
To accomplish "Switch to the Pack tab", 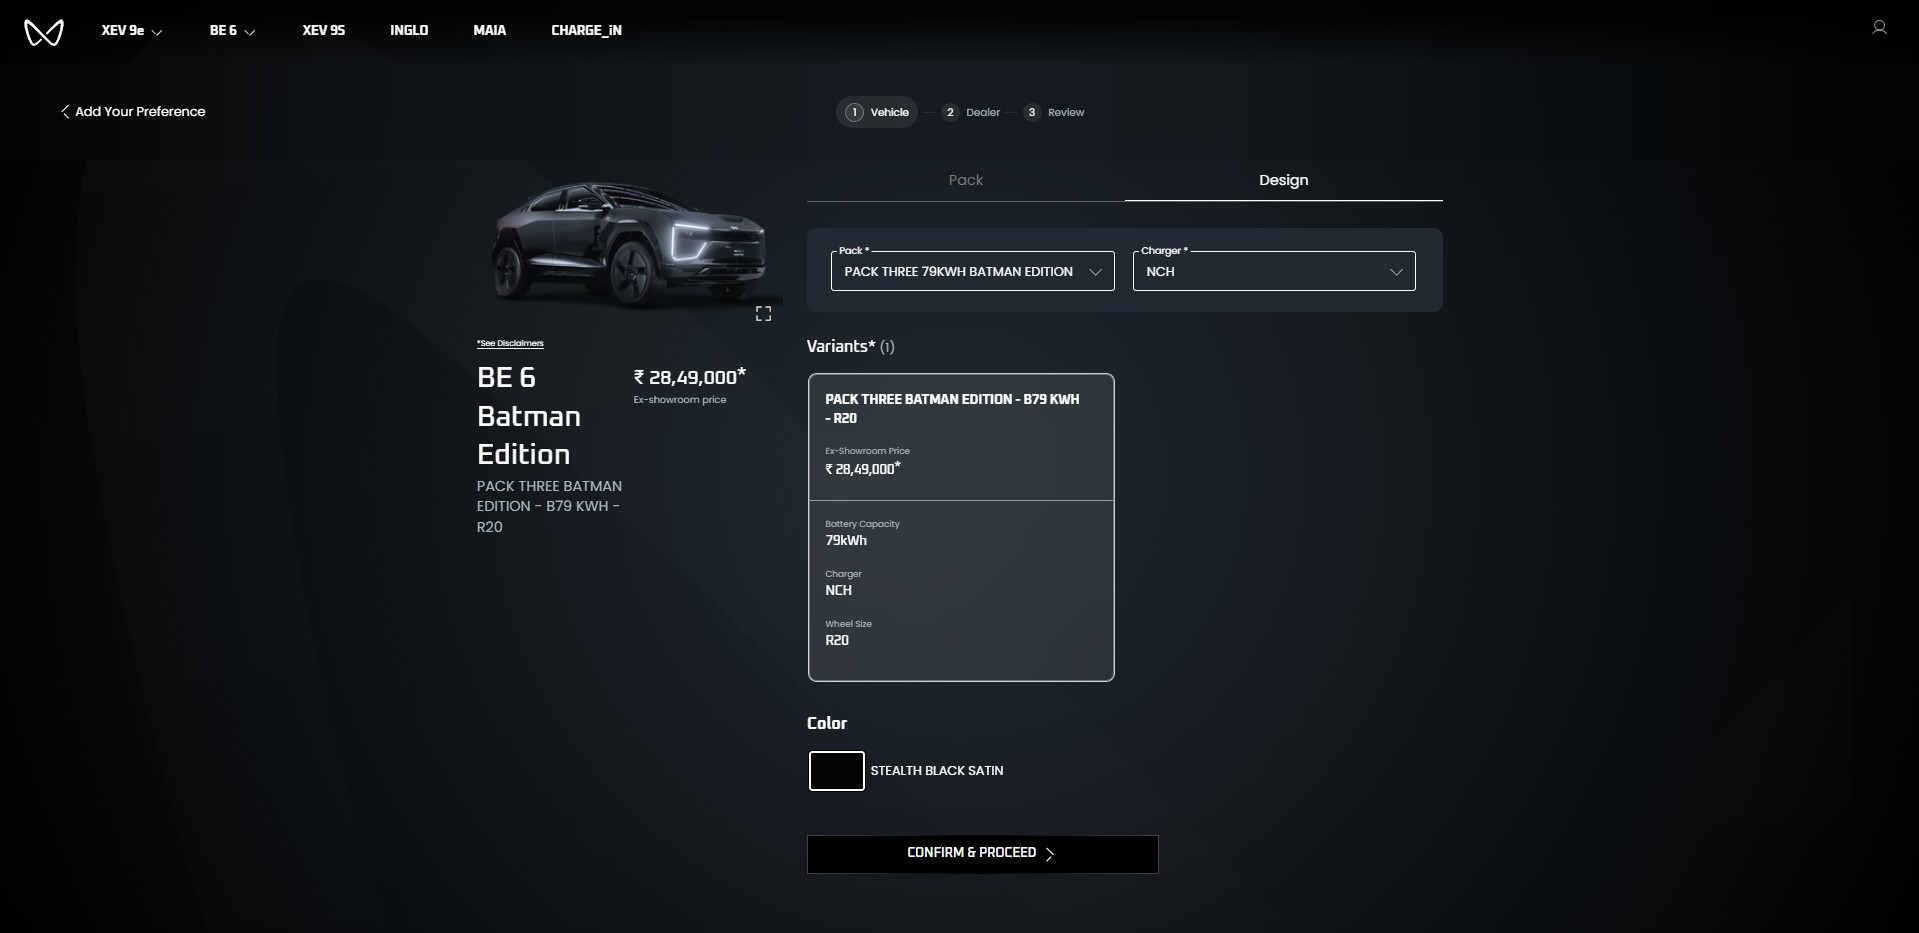I will 965,180.
